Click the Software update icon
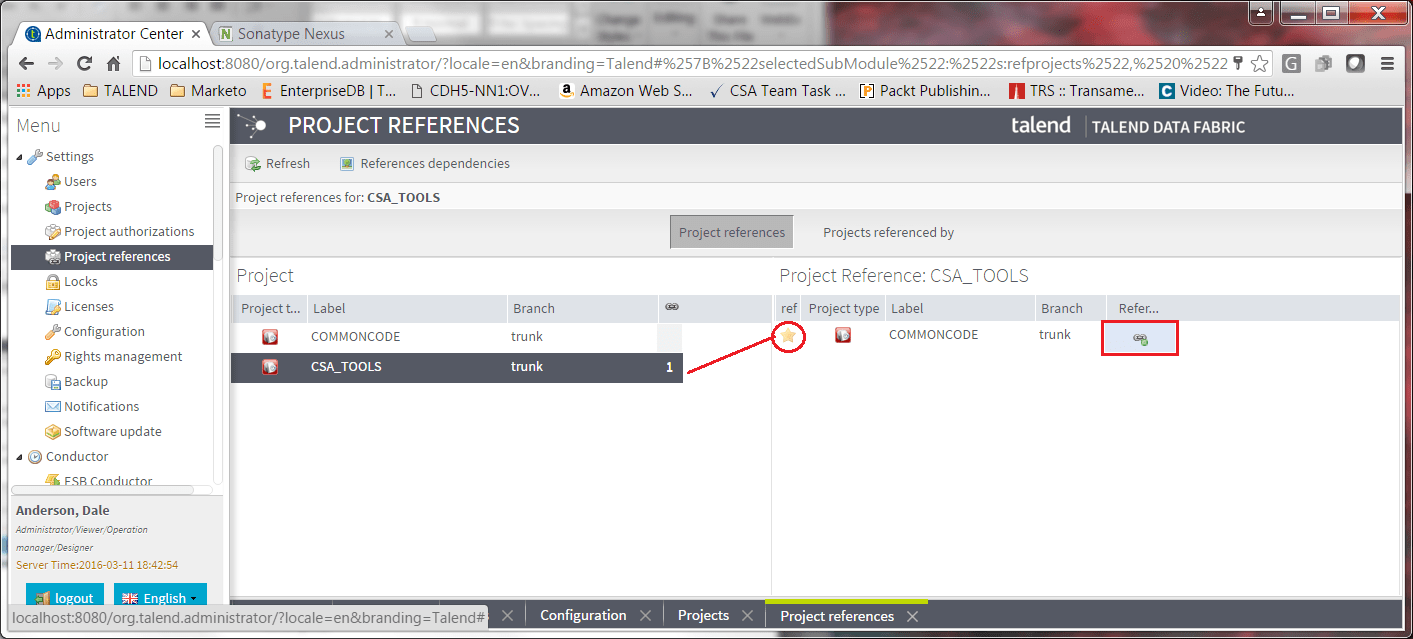Viewport: 1413px width, 639px height. coord(55,431)
